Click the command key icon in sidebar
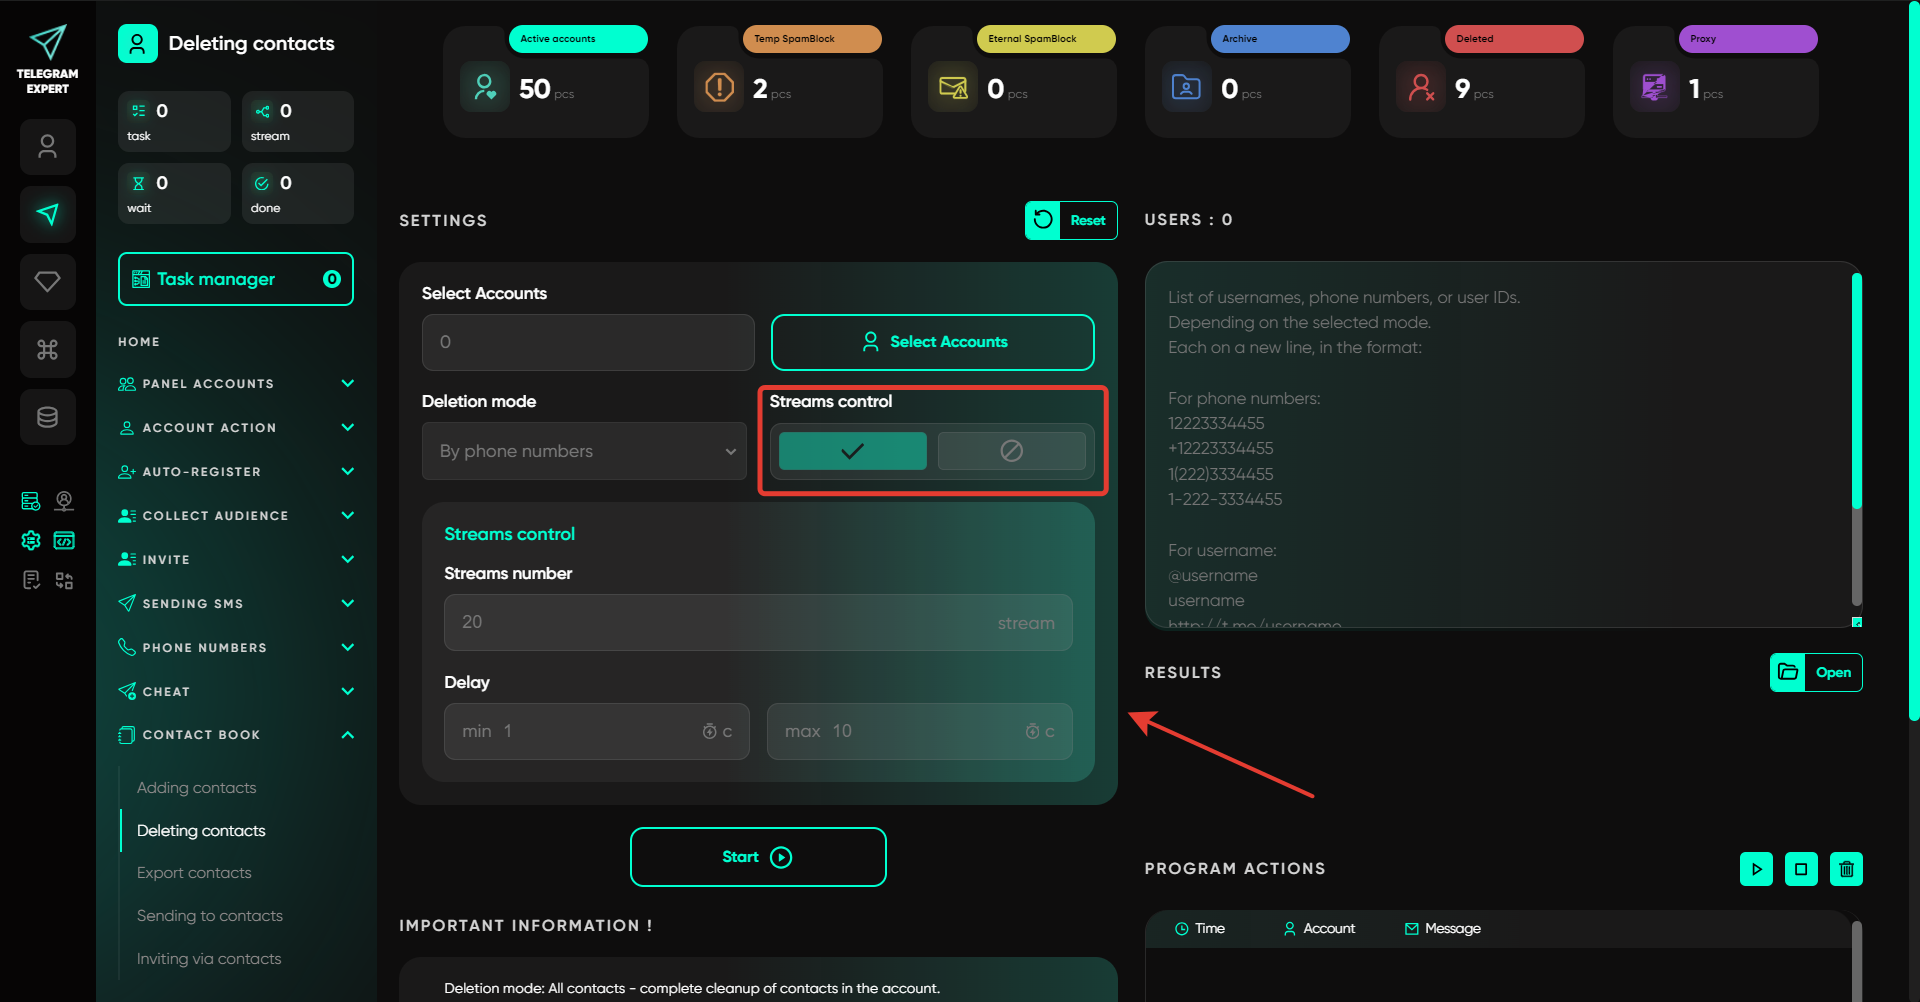This screenshot has height=1002, width=1920. tap(47, 349)
